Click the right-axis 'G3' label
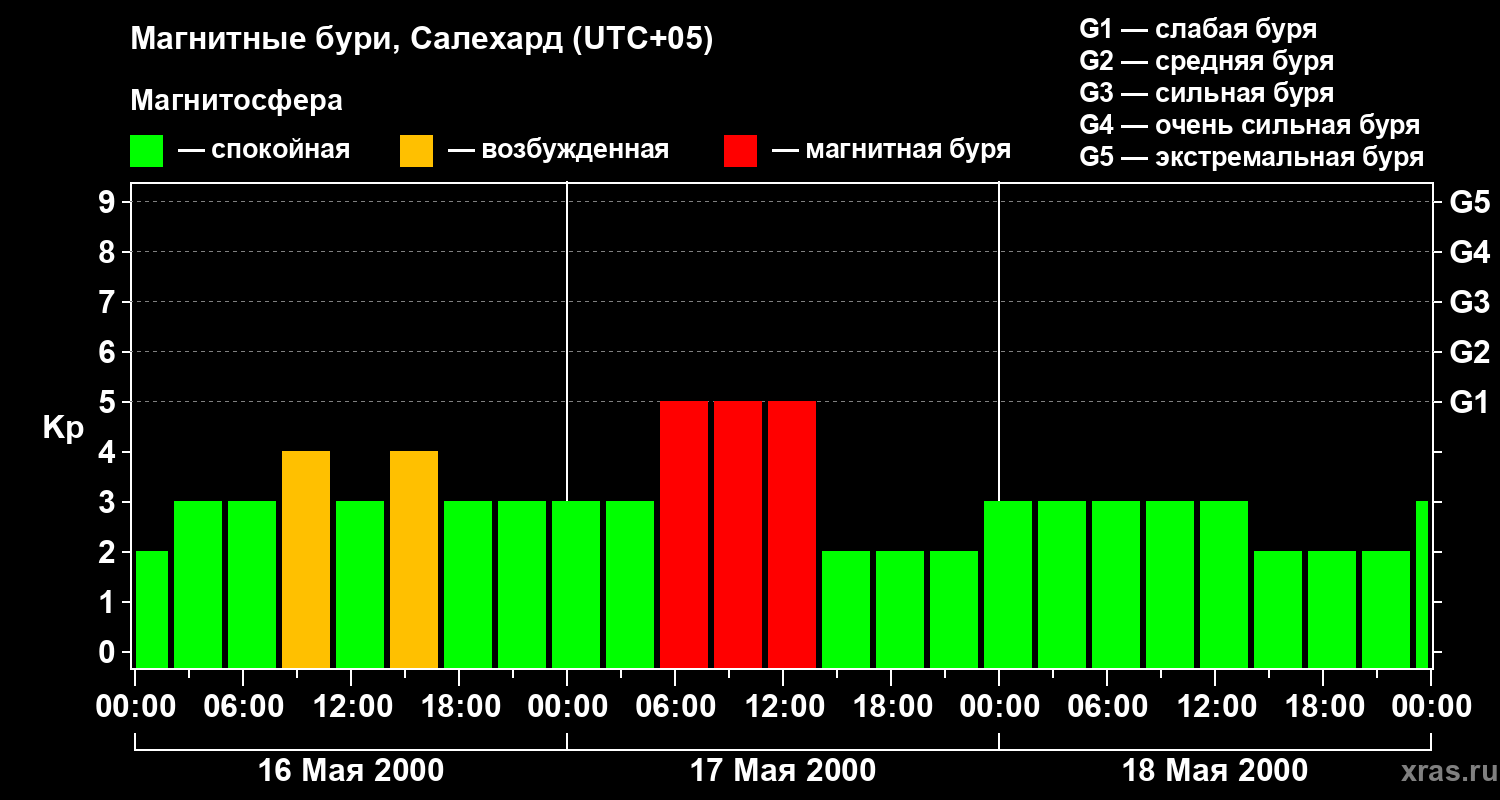 click(1469, 302)
